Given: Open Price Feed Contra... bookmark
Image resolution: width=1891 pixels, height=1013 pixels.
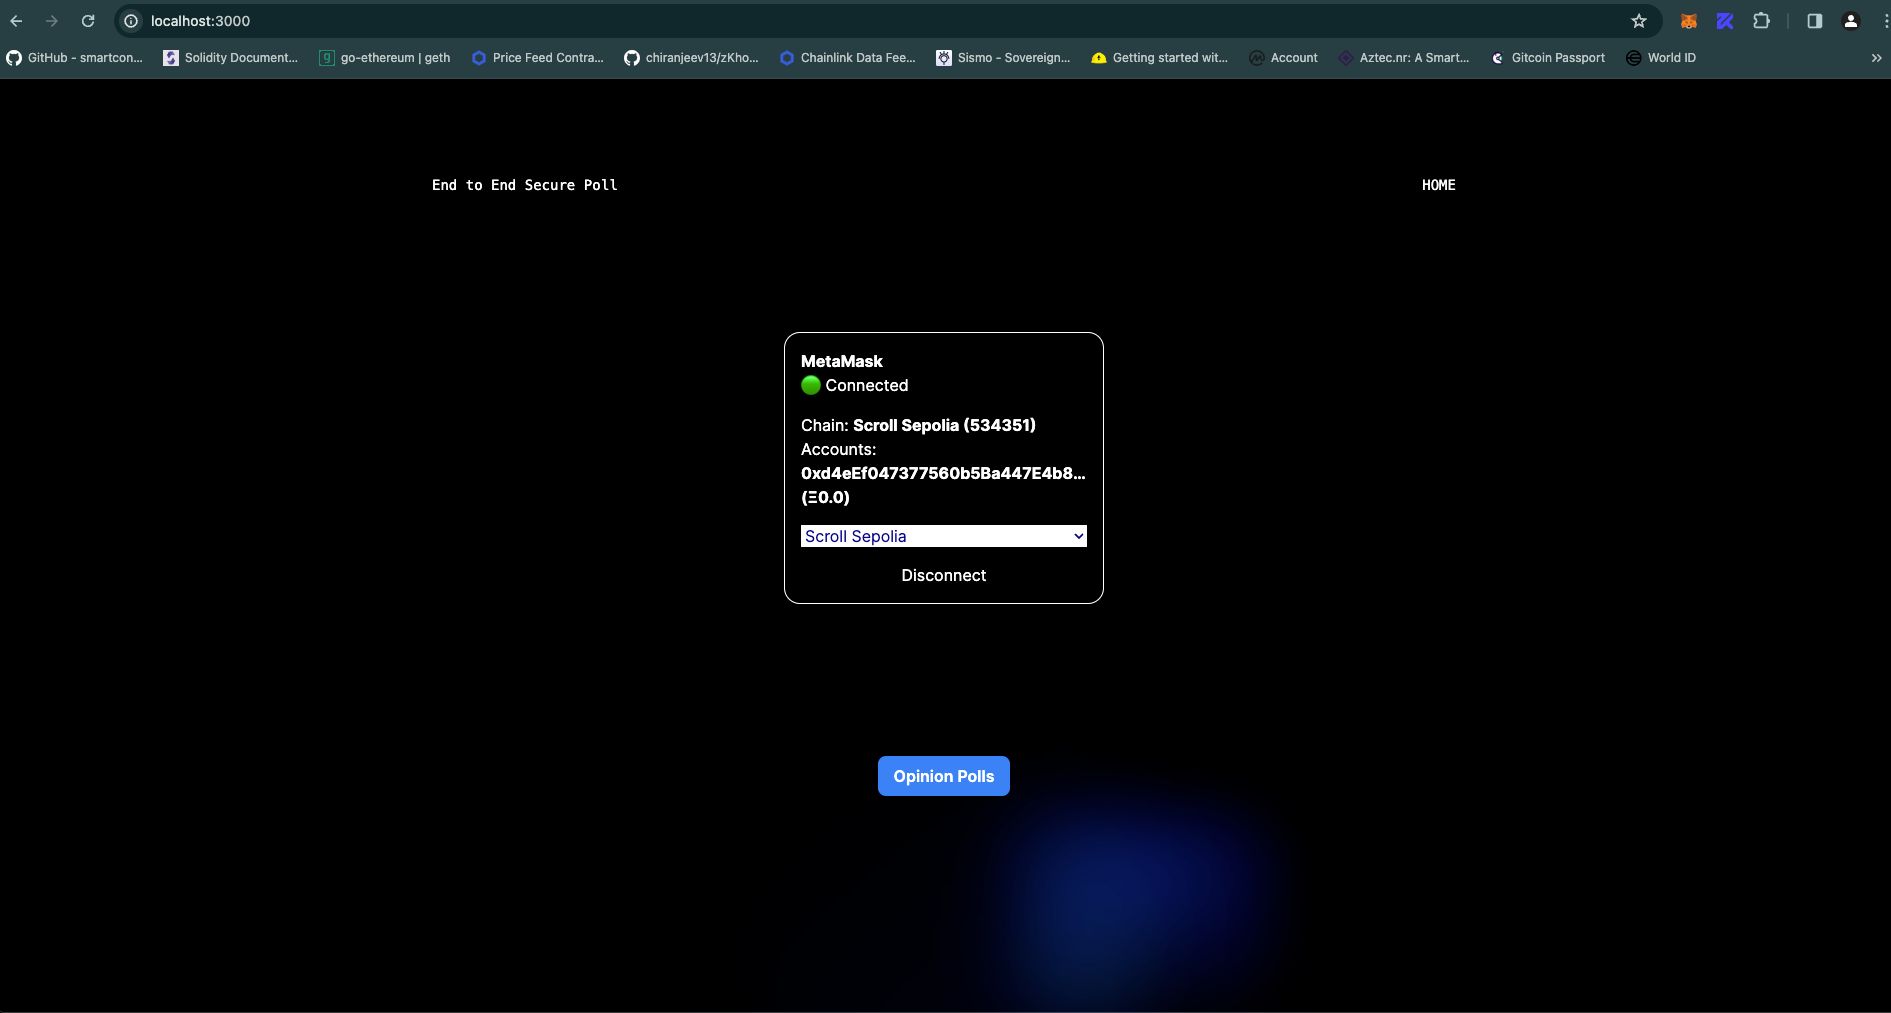Looking at the screenshot, I should tap(538, 58).
